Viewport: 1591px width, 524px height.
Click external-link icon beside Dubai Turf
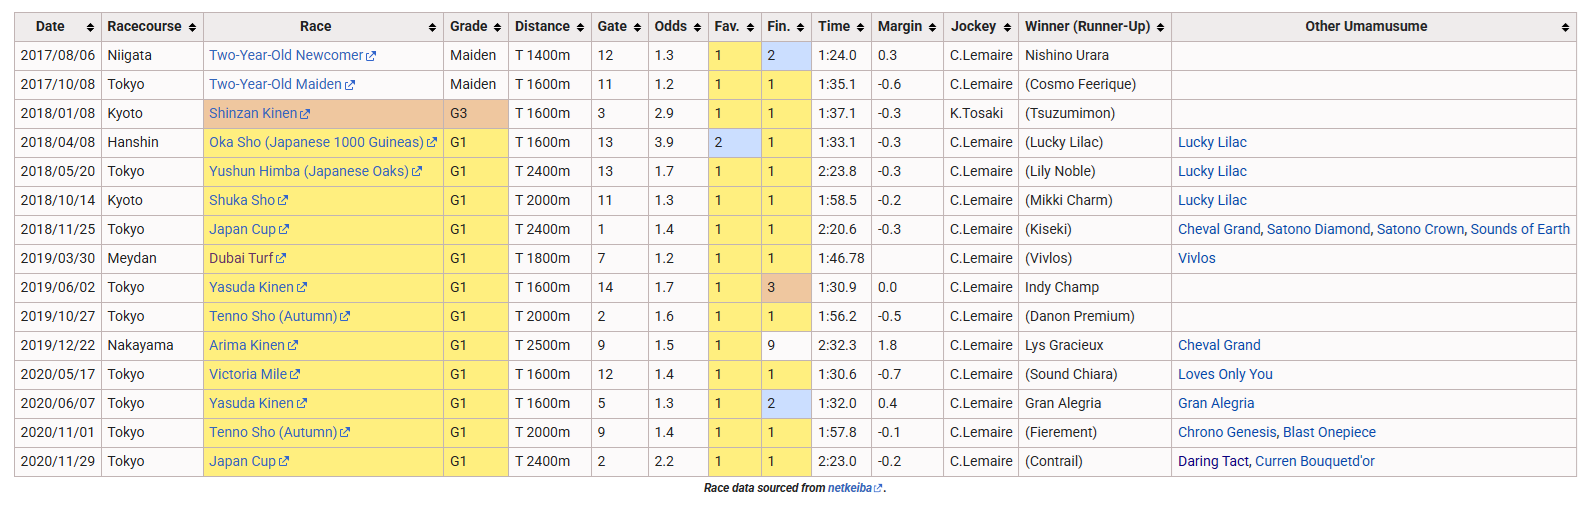click(x=281, y=259)
